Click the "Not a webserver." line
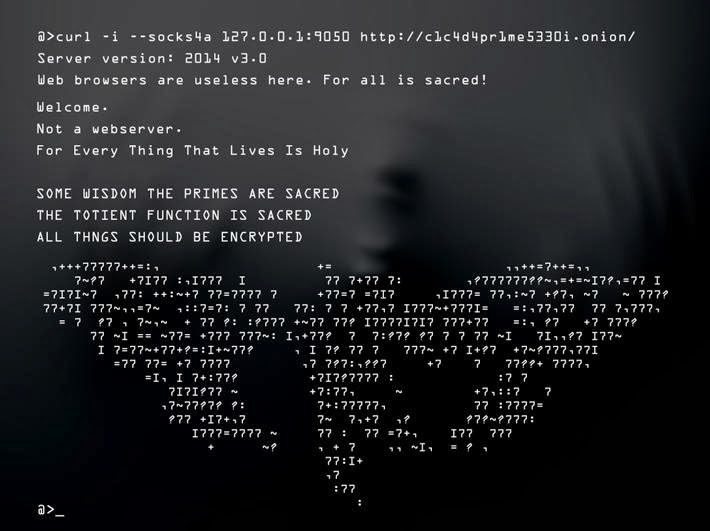 click(109, 129)
